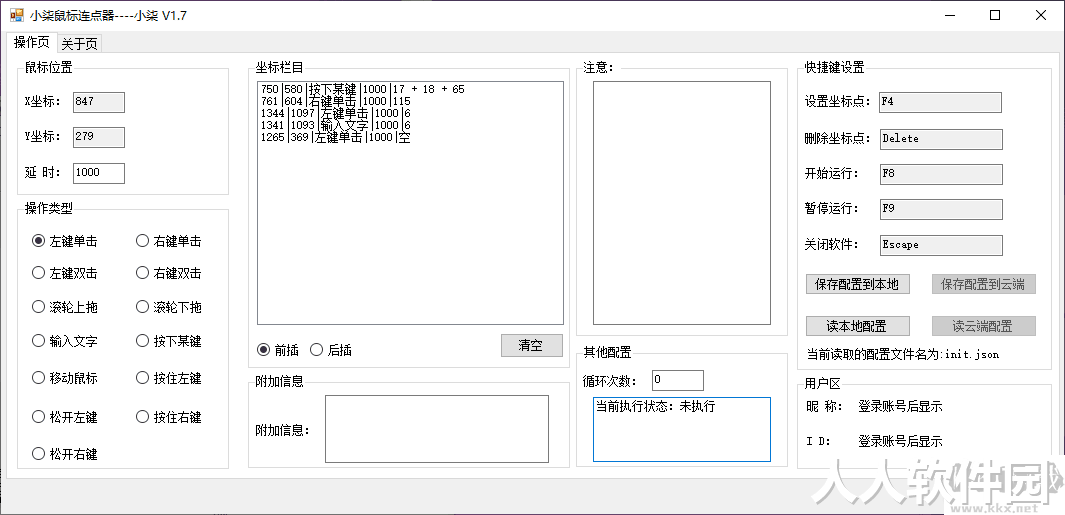1065x515 pixels.
Task: Switch to the 操作页 tab
Action: tap(31, 42)
